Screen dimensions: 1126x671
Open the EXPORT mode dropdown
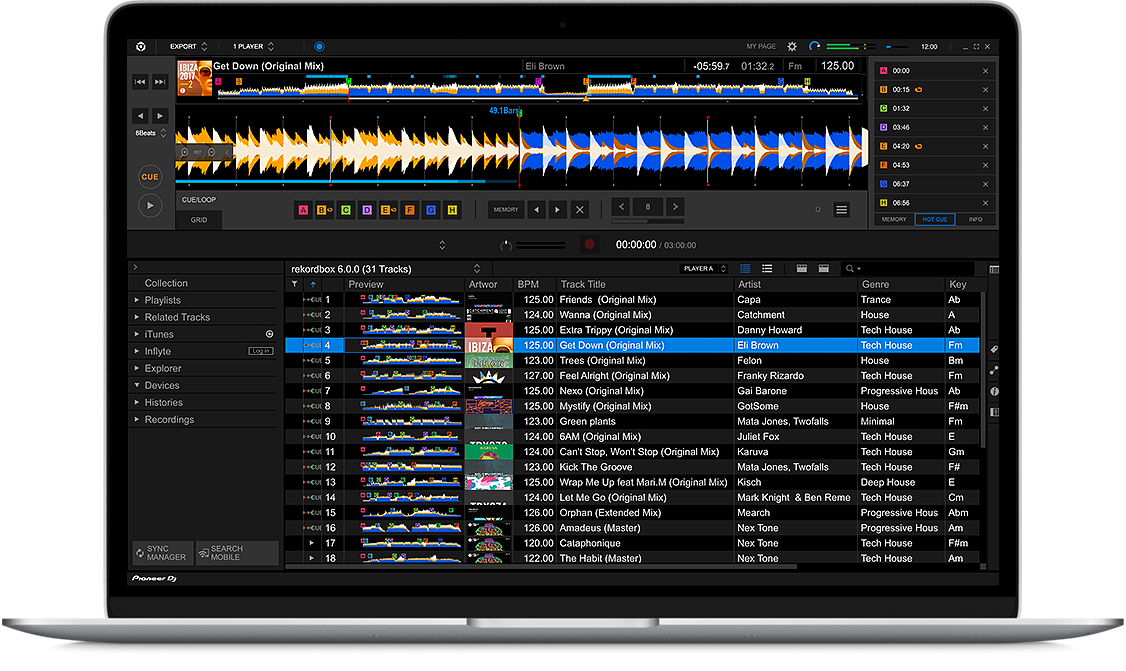(188, 46)
